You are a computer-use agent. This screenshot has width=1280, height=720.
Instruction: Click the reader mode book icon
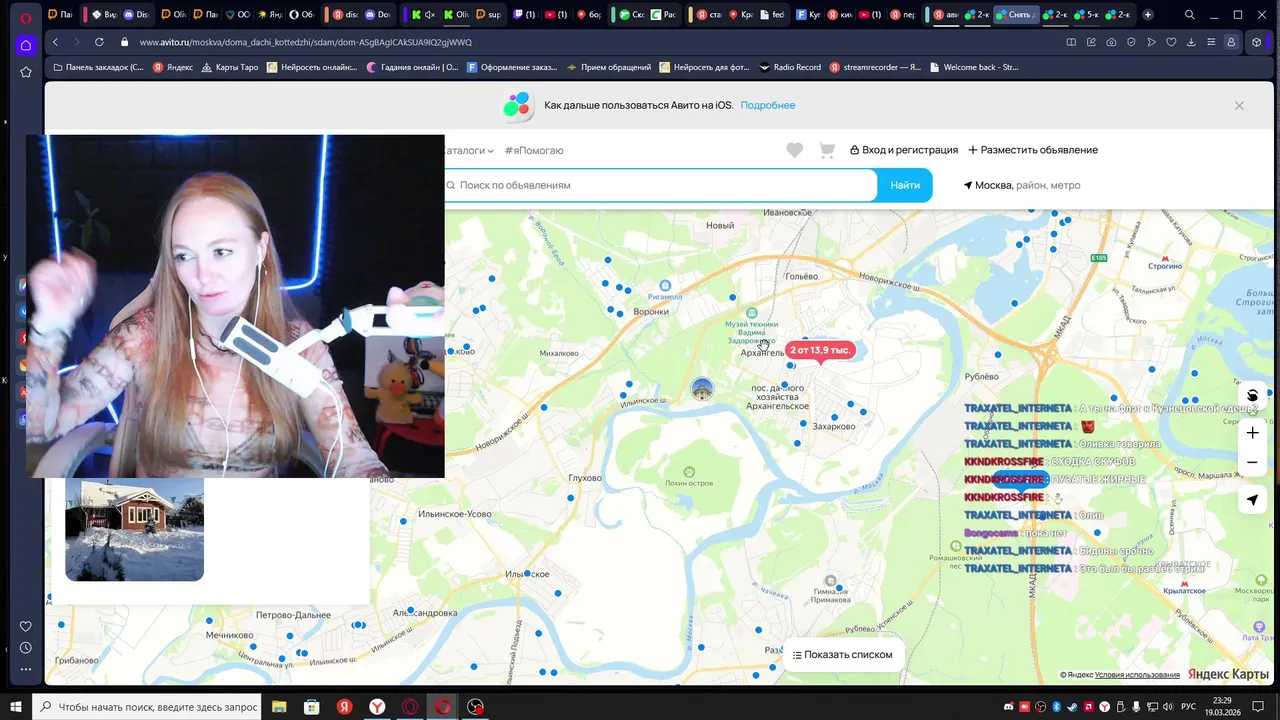[x=1071, y=42]
